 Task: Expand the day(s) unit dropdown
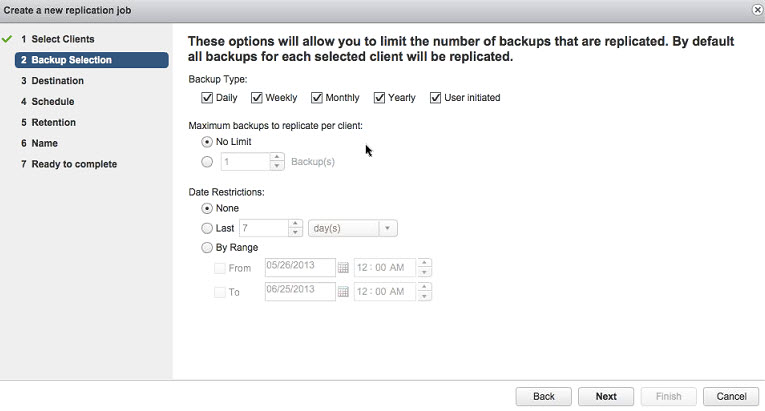tap(353, 228)
